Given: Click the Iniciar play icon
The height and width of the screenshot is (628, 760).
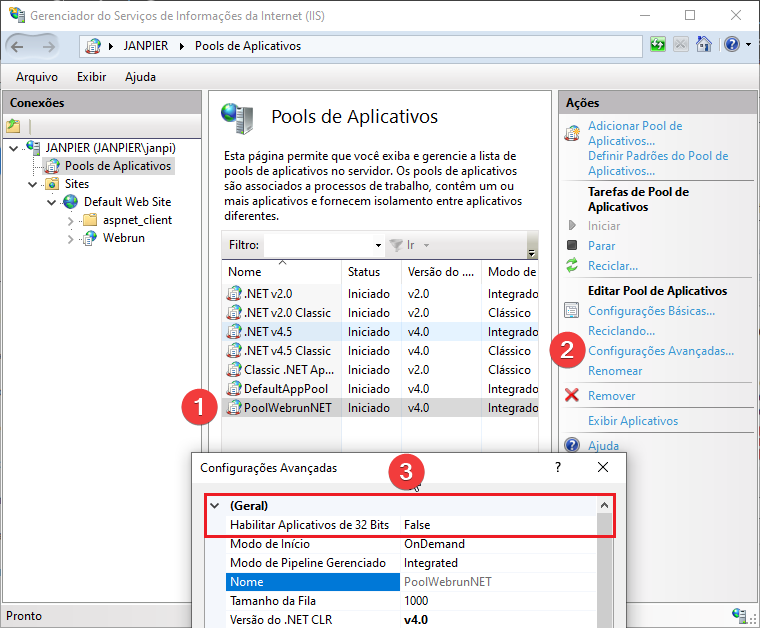Looking at the screenshot, I should coord(572,225).
